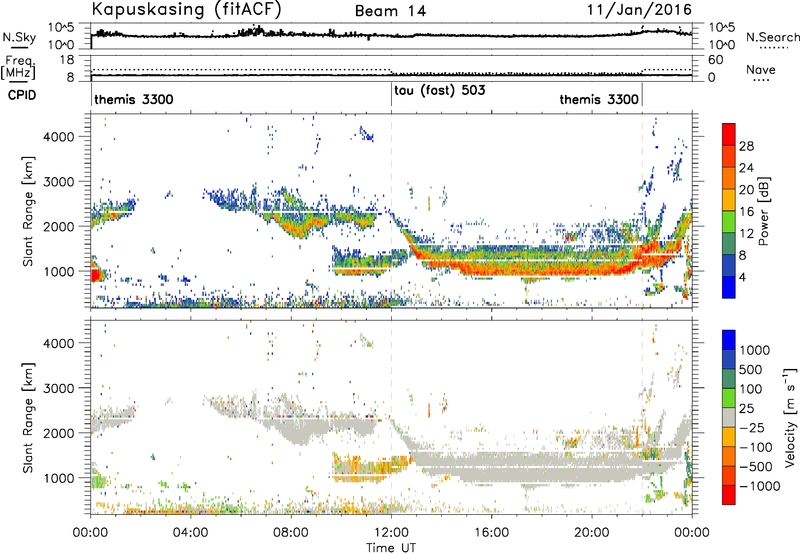Click the '04:00' time tick label
This screenshot has width=800, height=554.
[190, 533]
